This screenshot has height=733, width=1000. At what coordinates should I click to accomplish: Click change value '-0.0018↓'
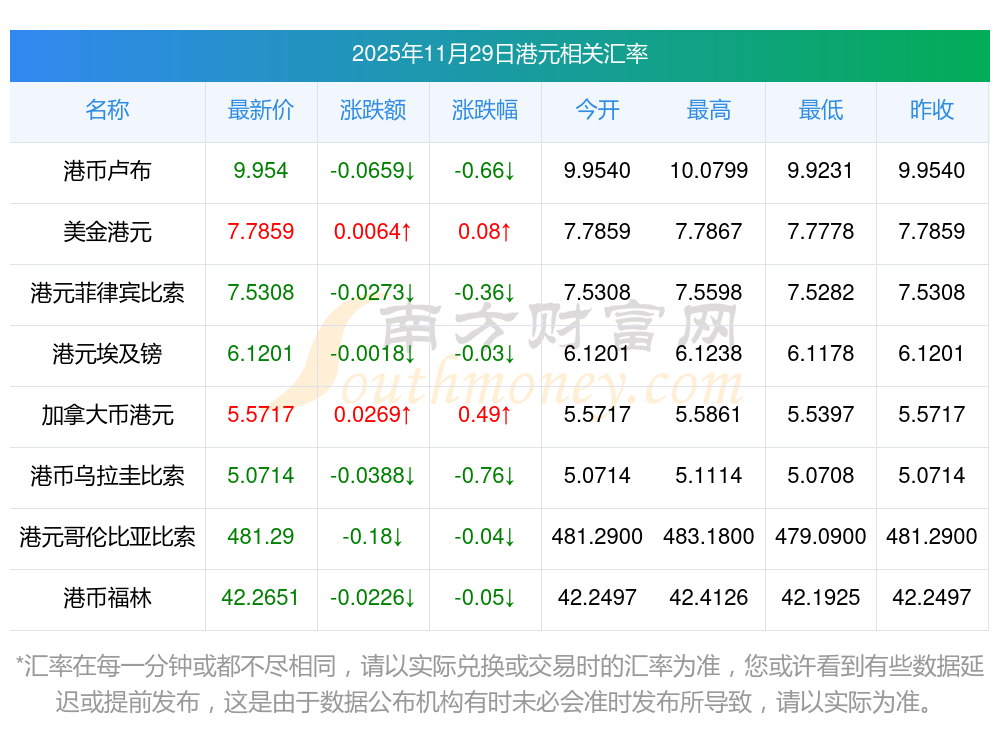coord(372,354)
